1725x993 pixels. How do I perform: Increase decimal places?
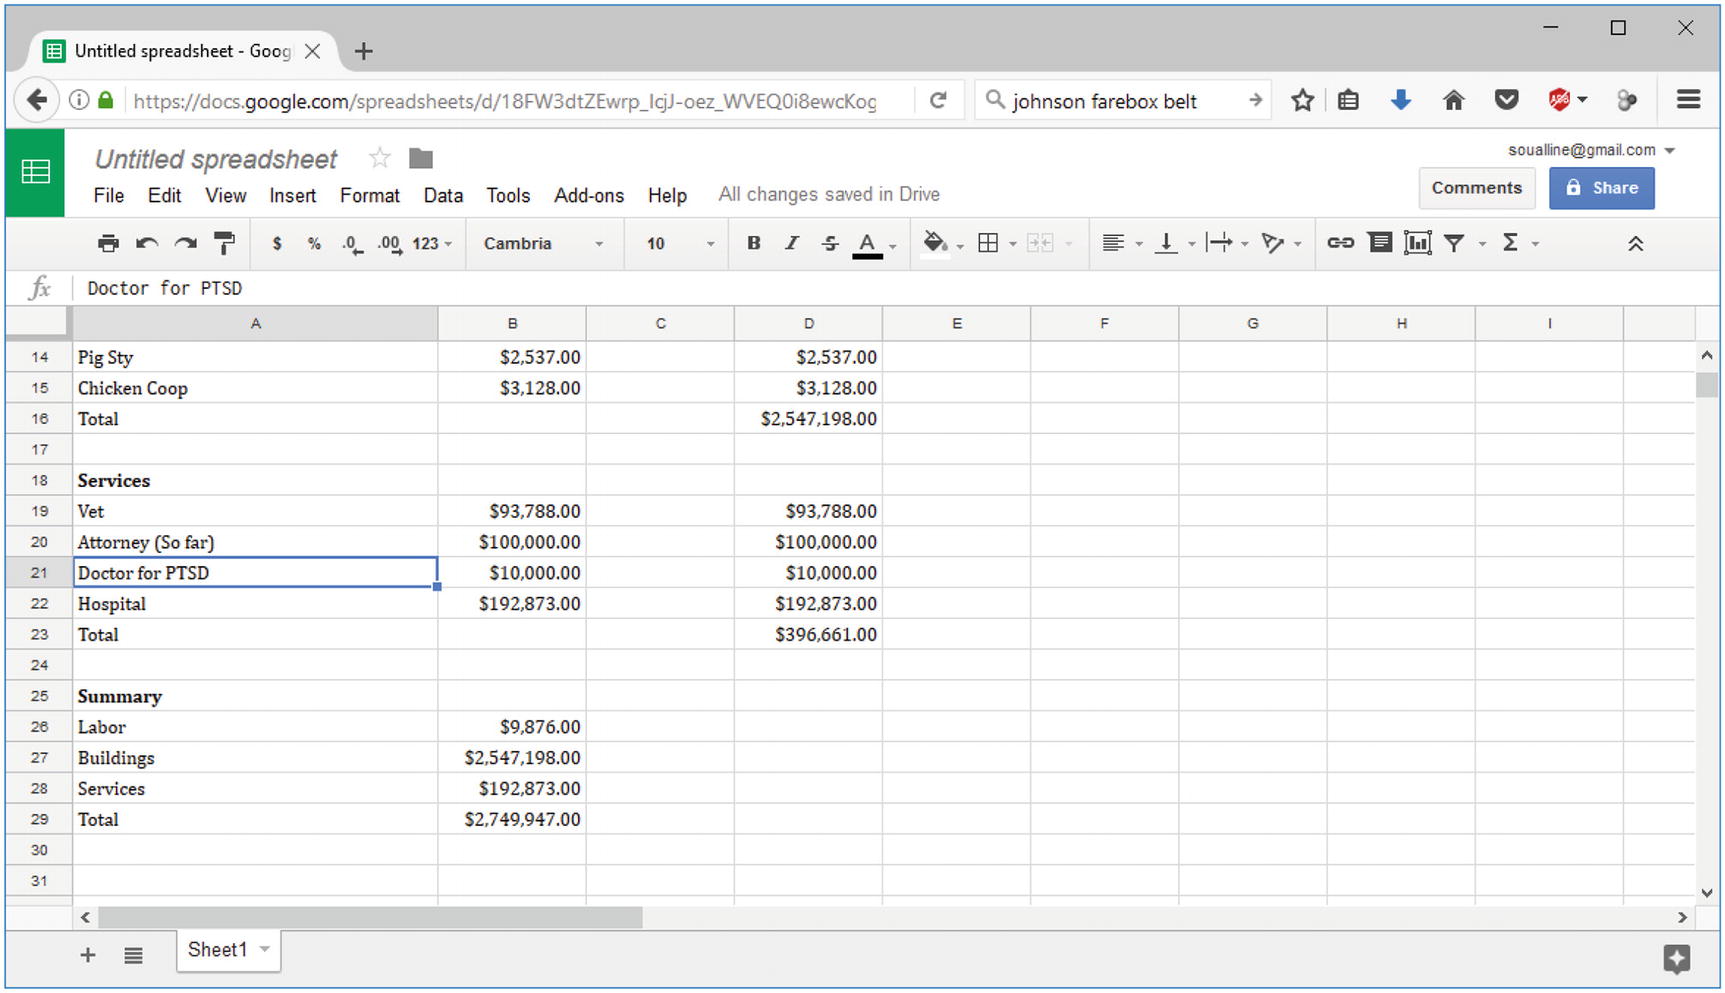[x=390, y=244]
